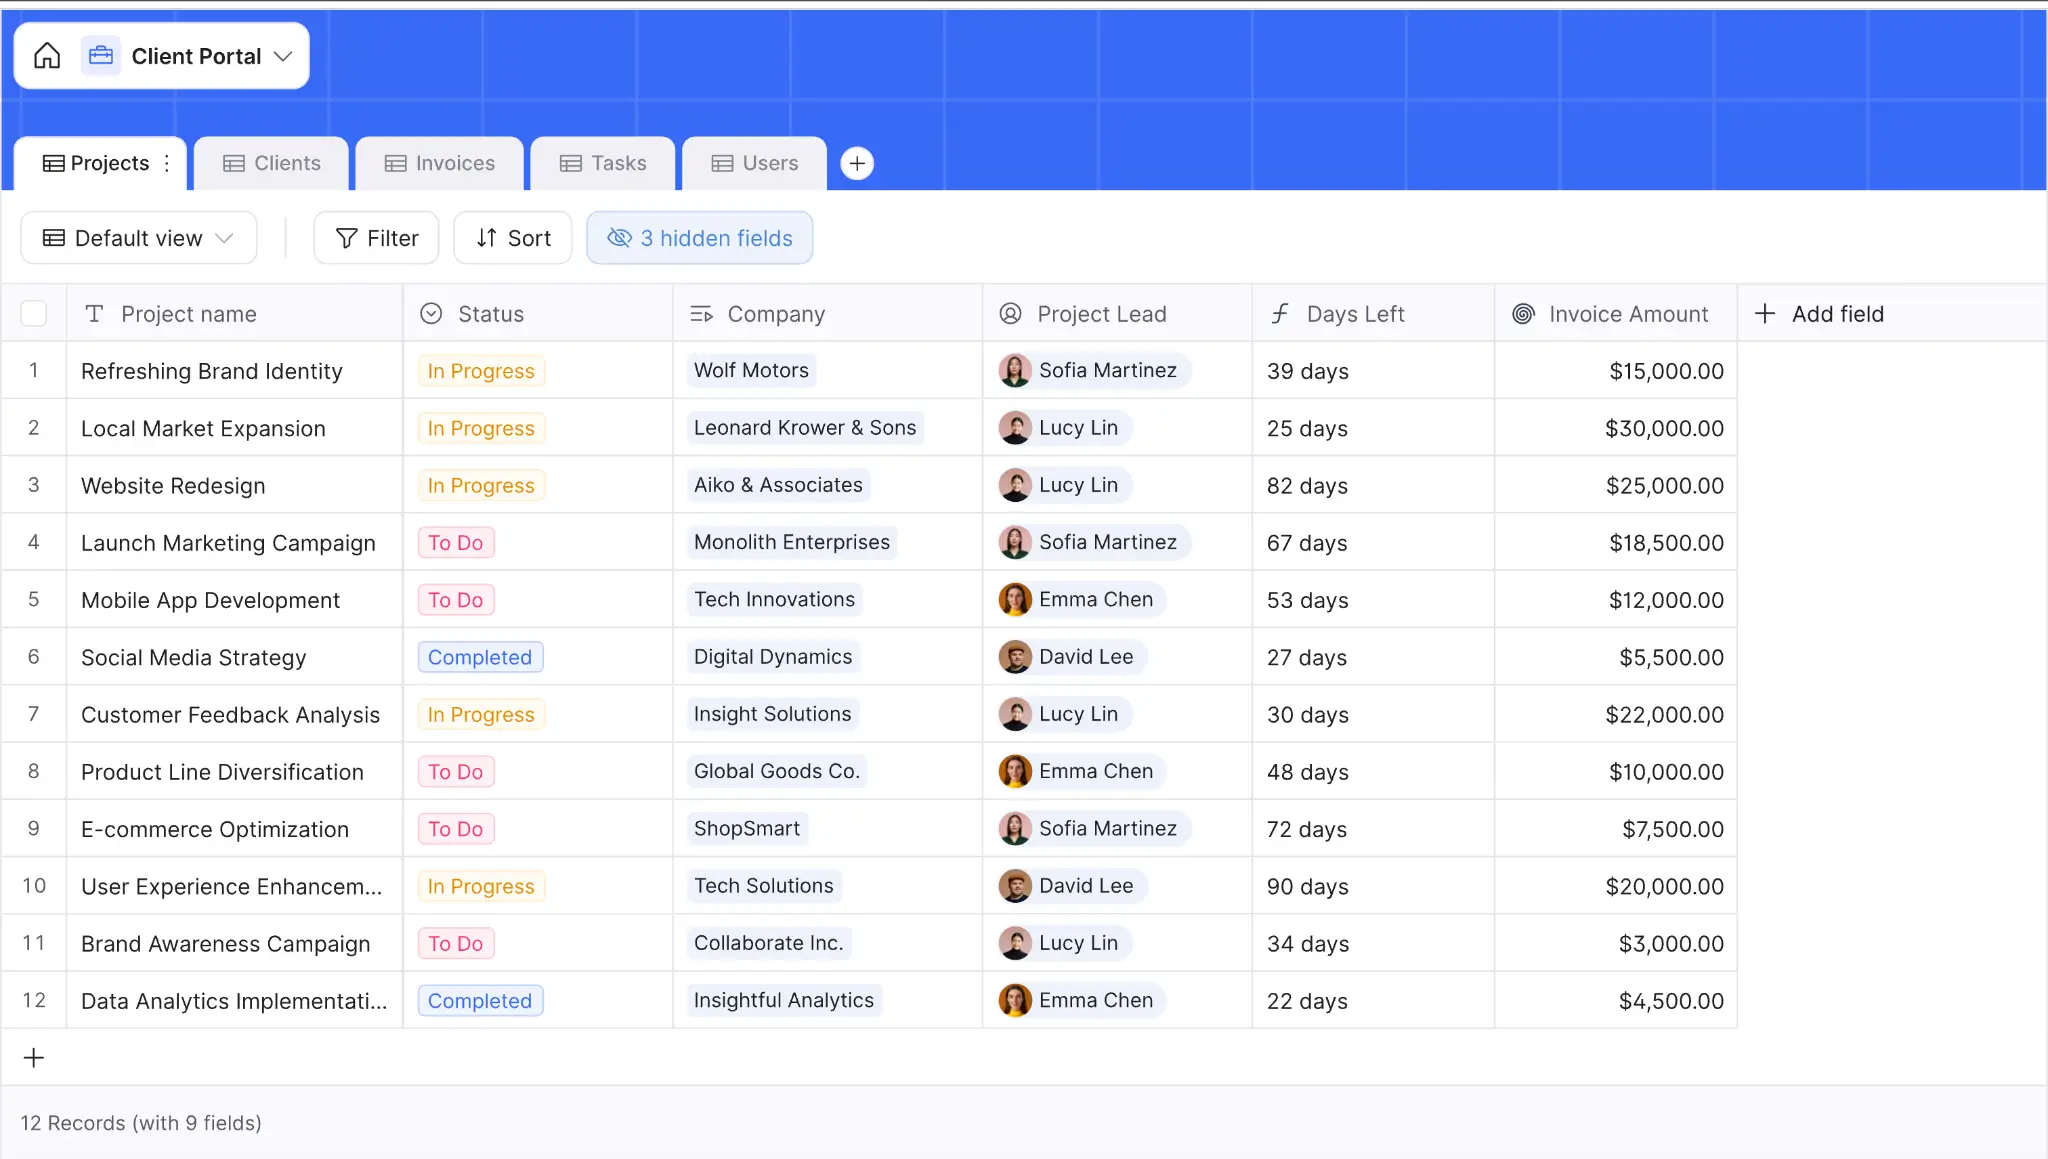Click To Do status of Product Line Diversification

point(456,772)
